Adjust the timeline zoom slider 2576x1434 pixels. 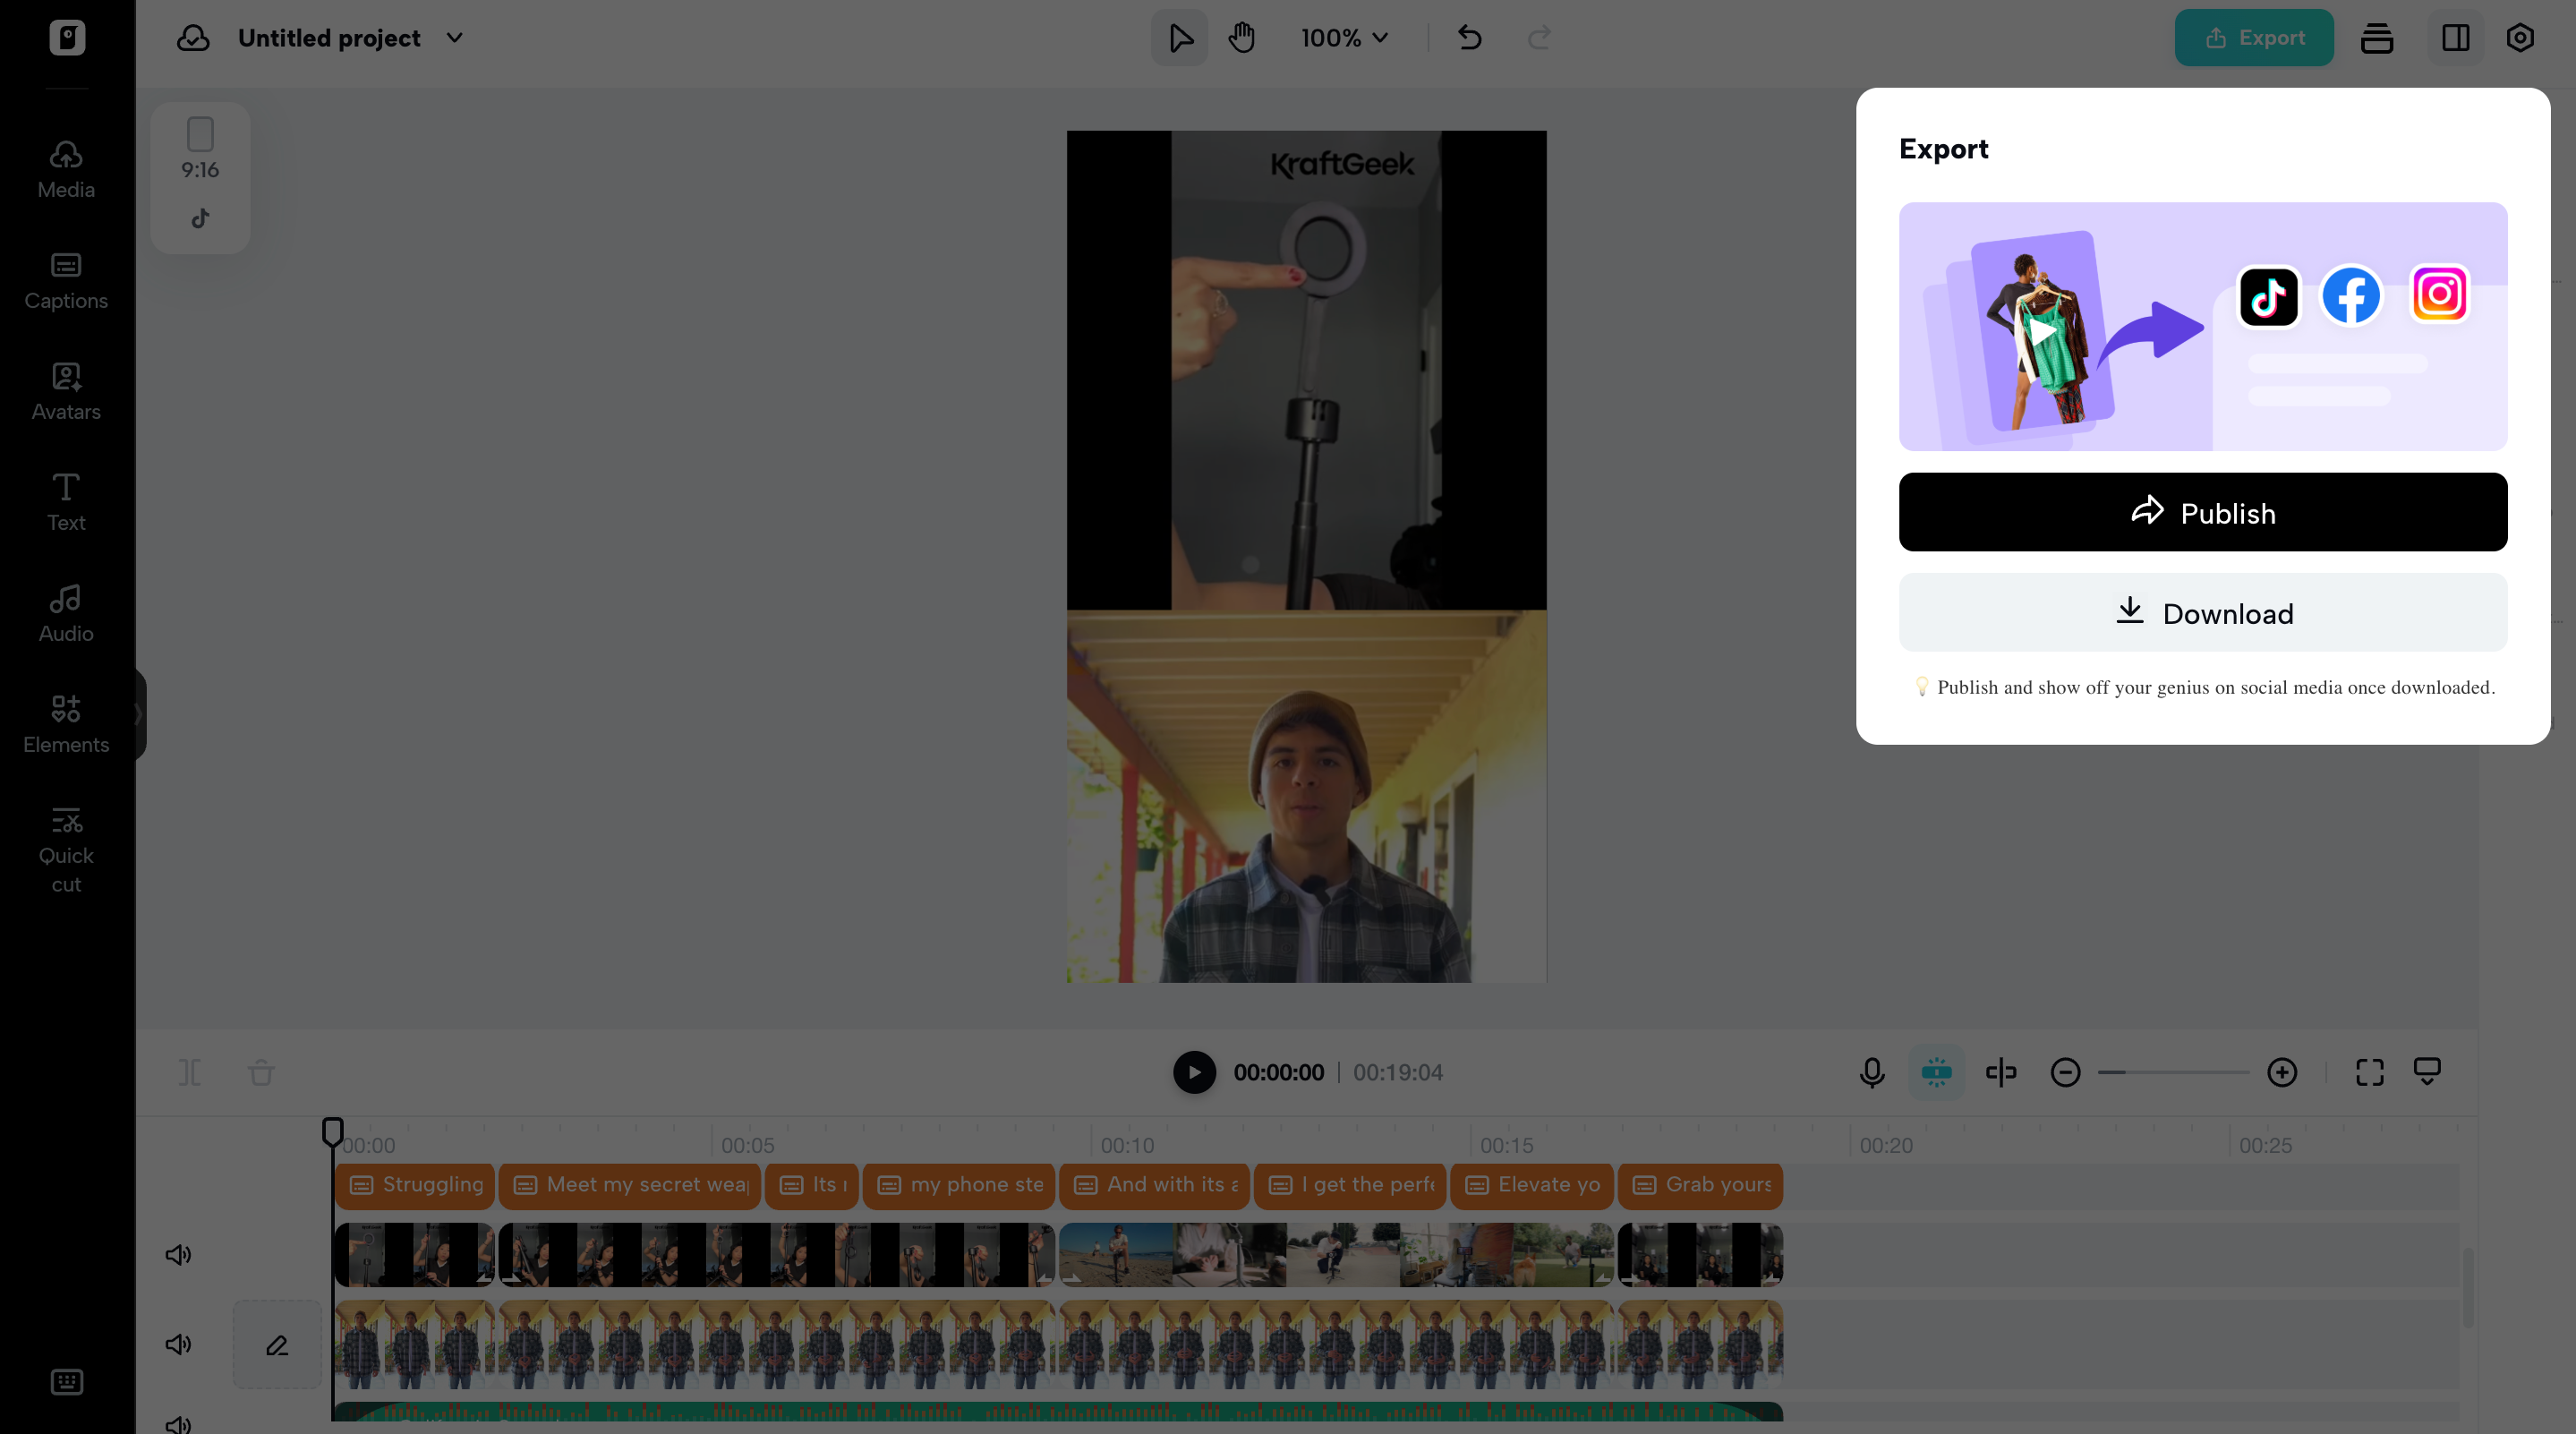point(2174,1072)
